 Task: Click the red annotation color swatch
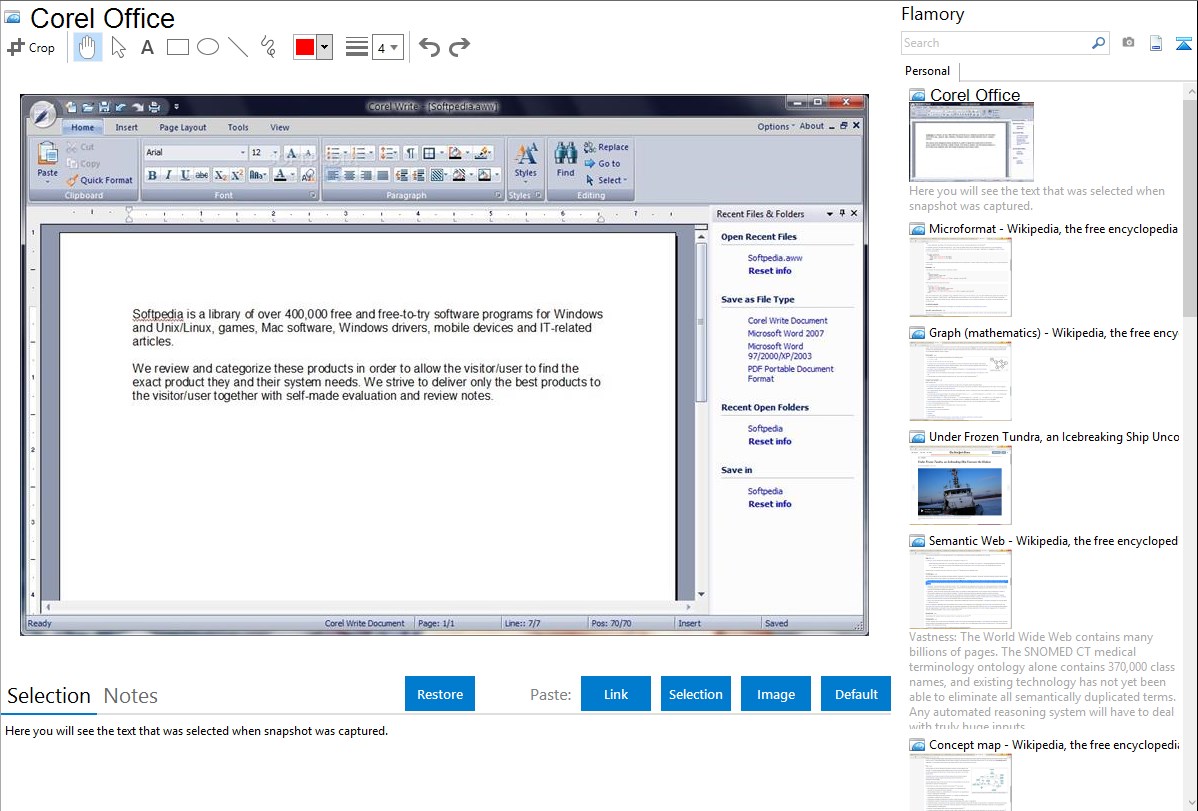[305, 47]
